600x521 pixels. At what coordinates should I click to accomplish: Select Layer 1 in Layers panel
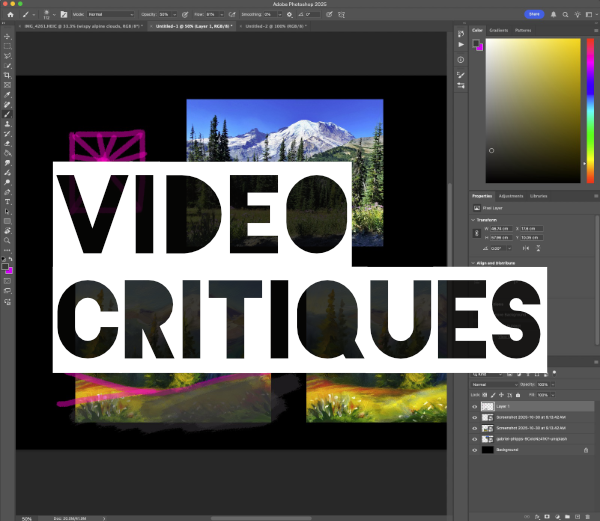coord(532,407)
